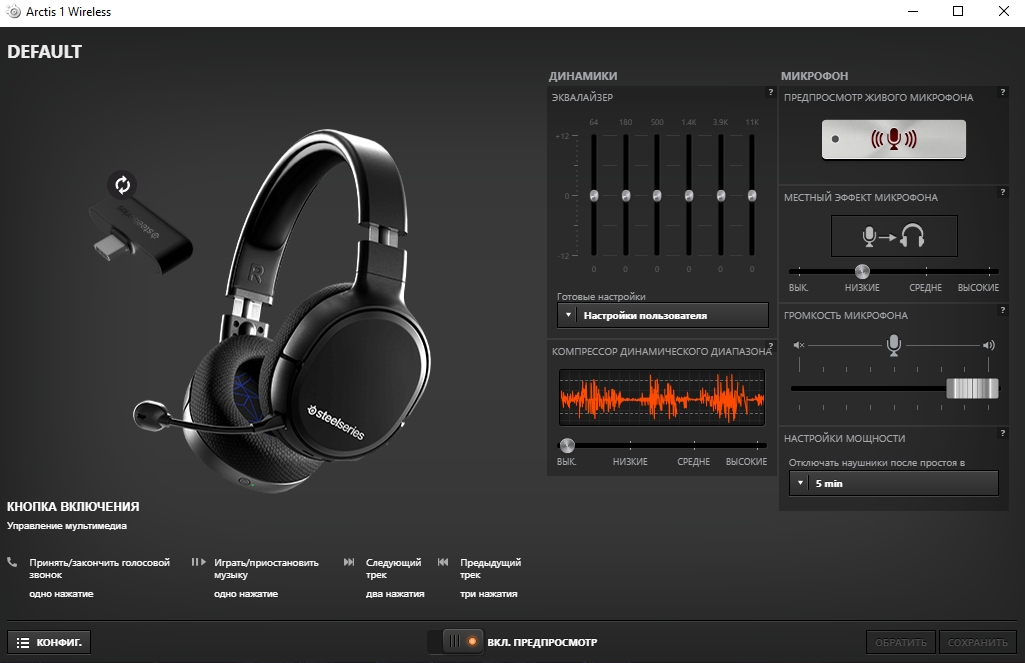Viewport: 1025px width, 663px height.
Task: Toggle the live microphone preview button
Action: (x=894, y=139)
